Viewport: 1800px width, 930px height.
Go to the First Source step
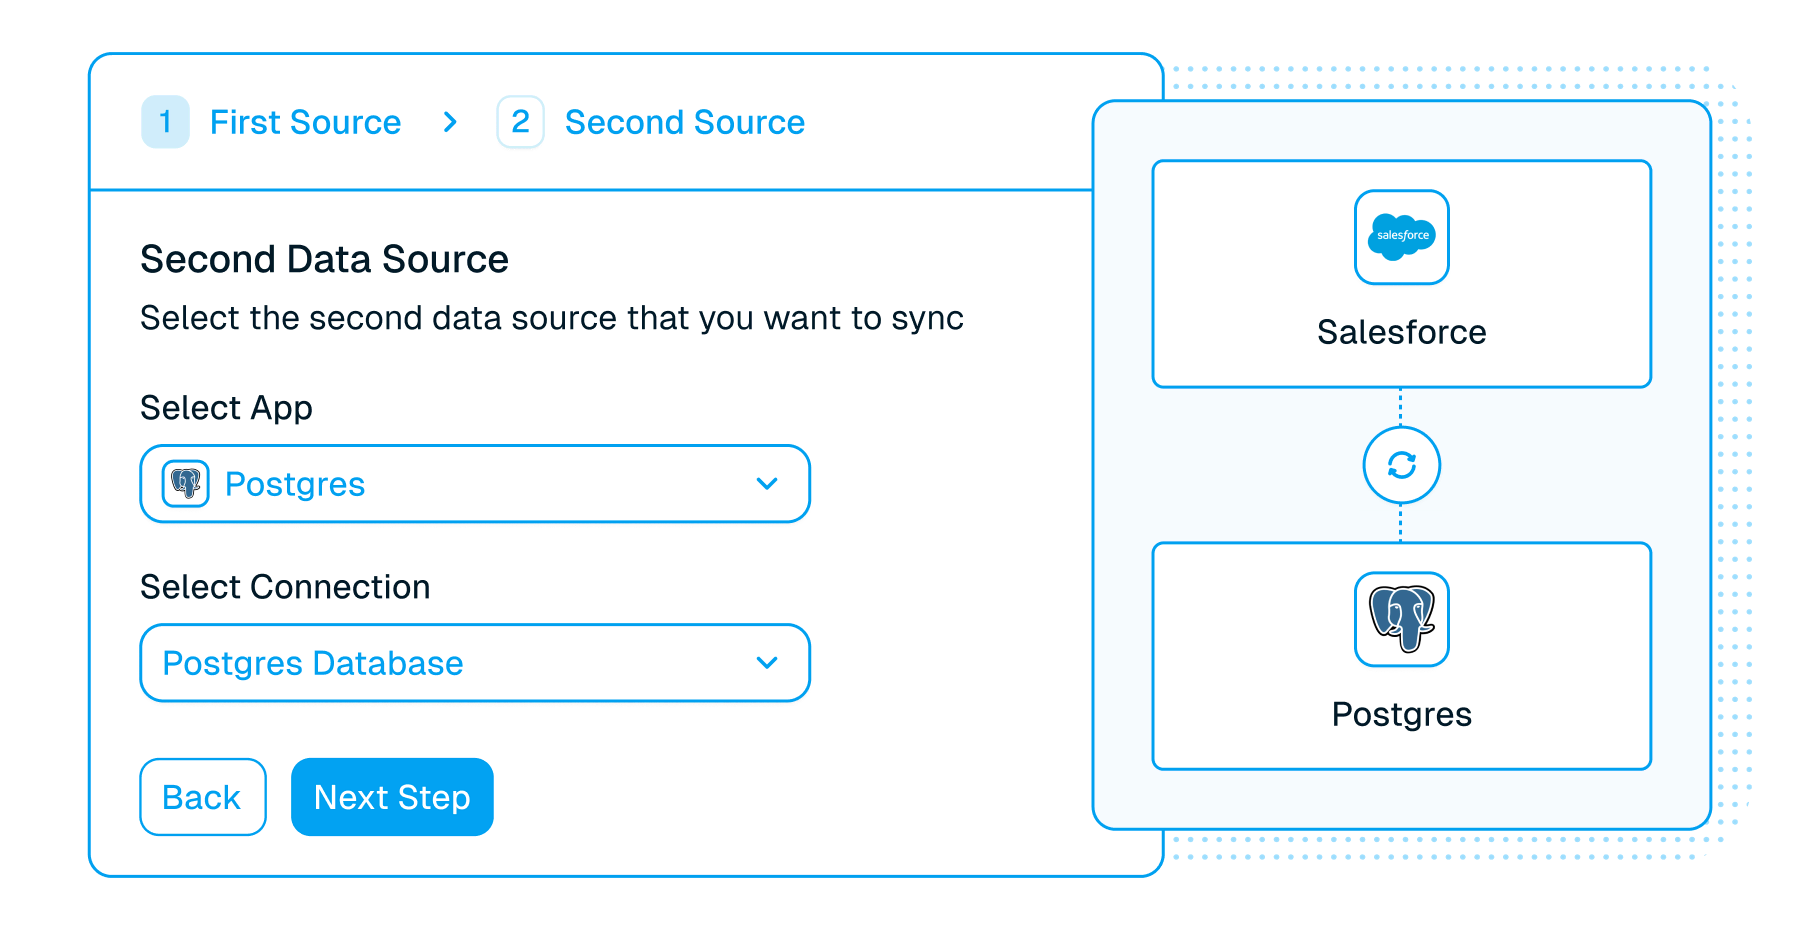(x=305, y=122)
